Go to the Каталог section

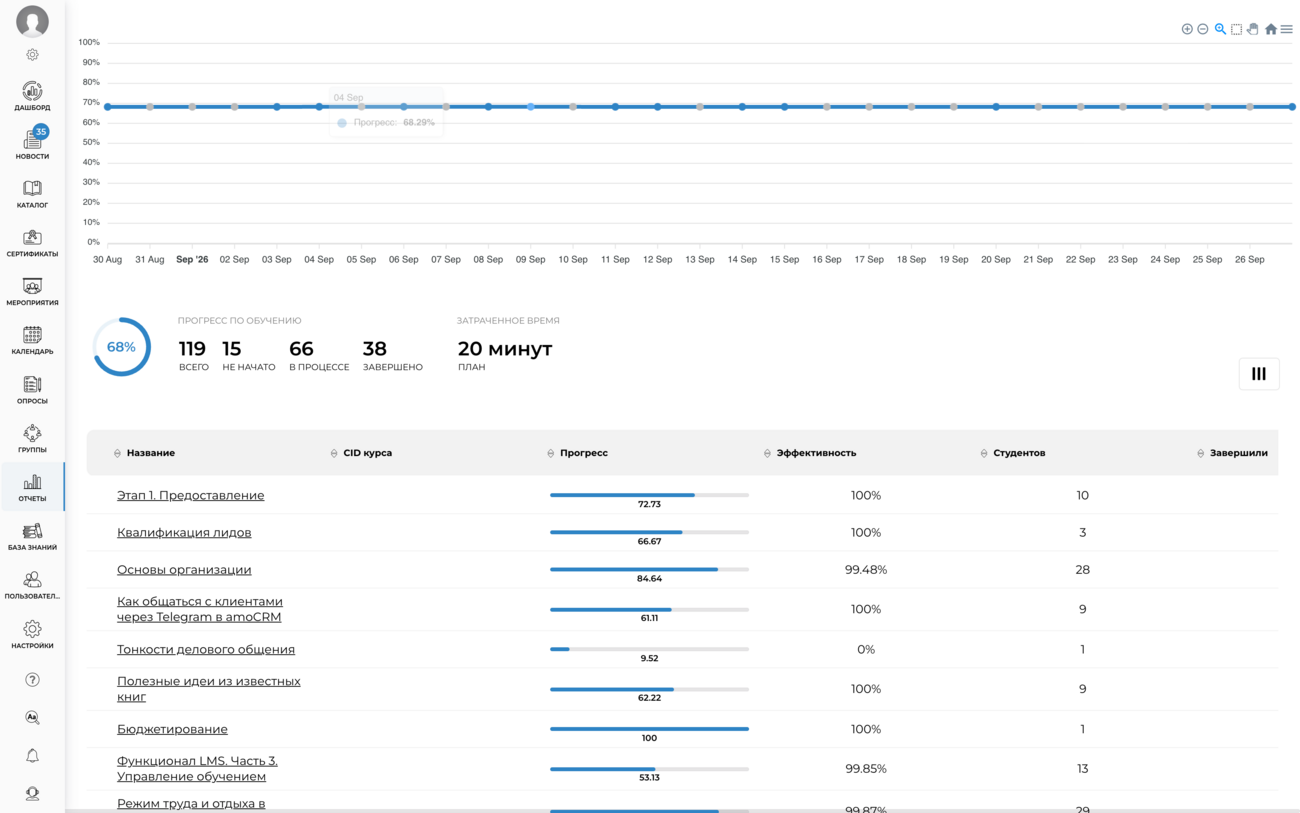(x=32, y=193)
